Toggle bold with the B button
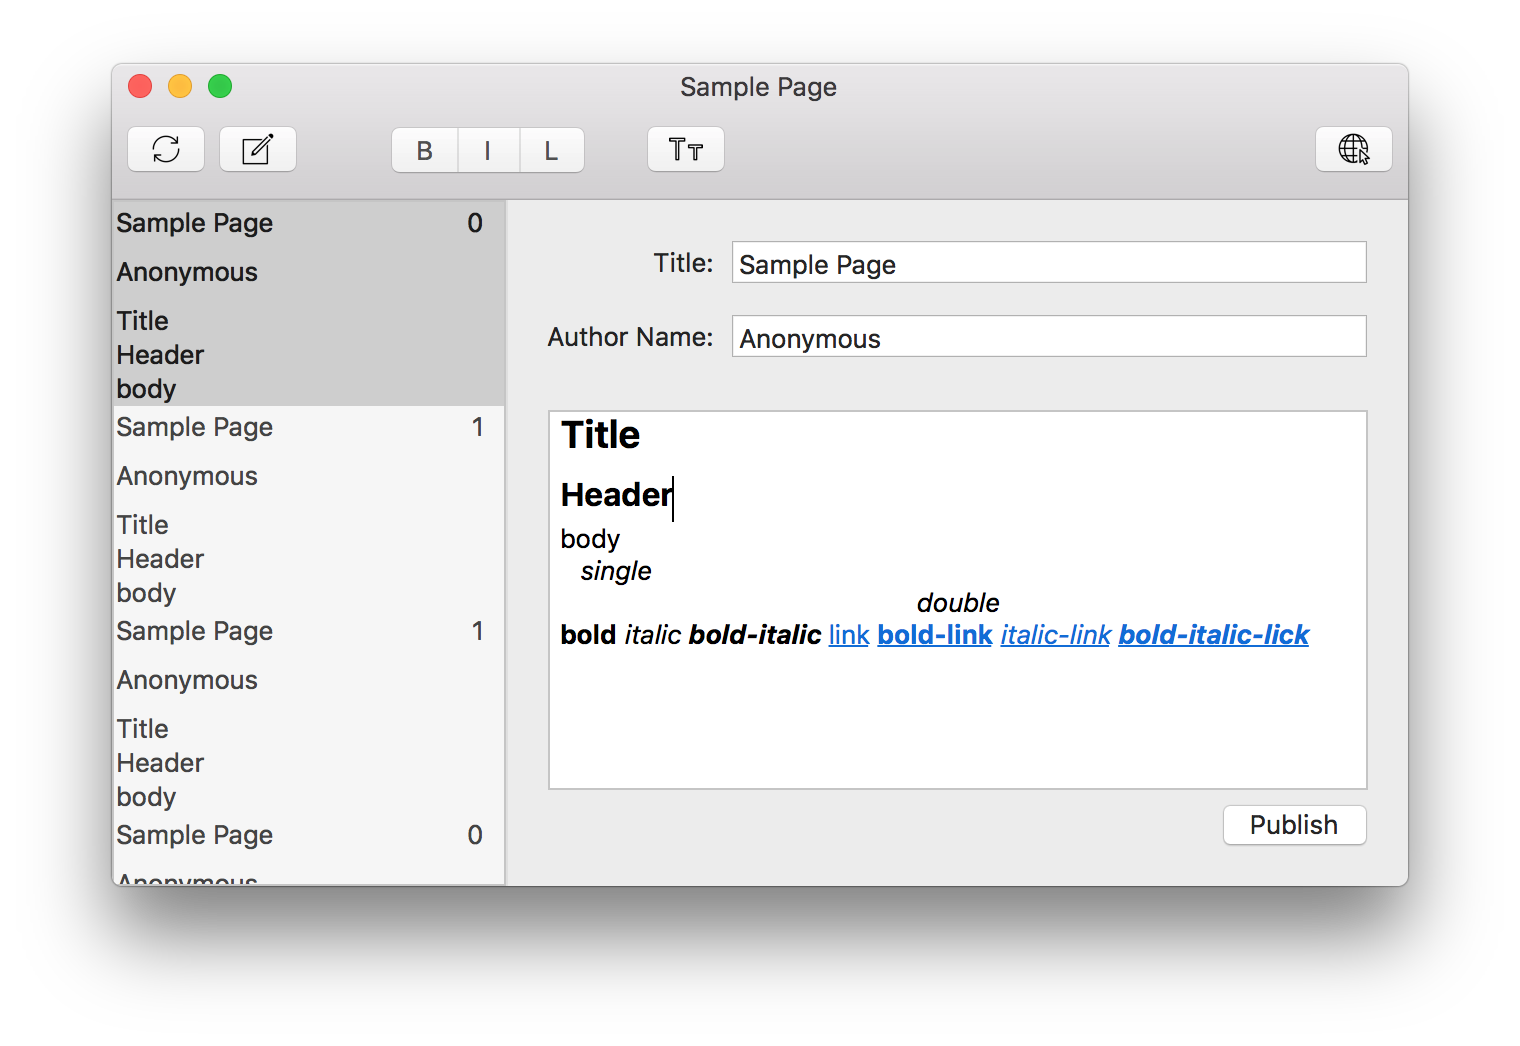The image size is (1520, 1046). tap(425, 150)
